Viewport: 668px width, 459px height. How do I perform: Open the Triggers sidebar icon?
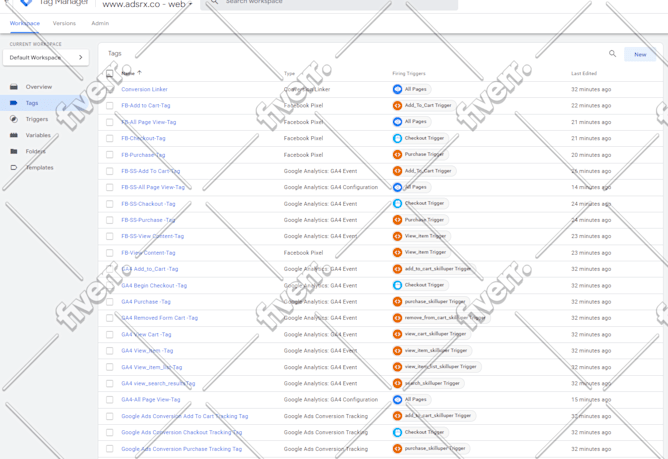click(14, 119)
